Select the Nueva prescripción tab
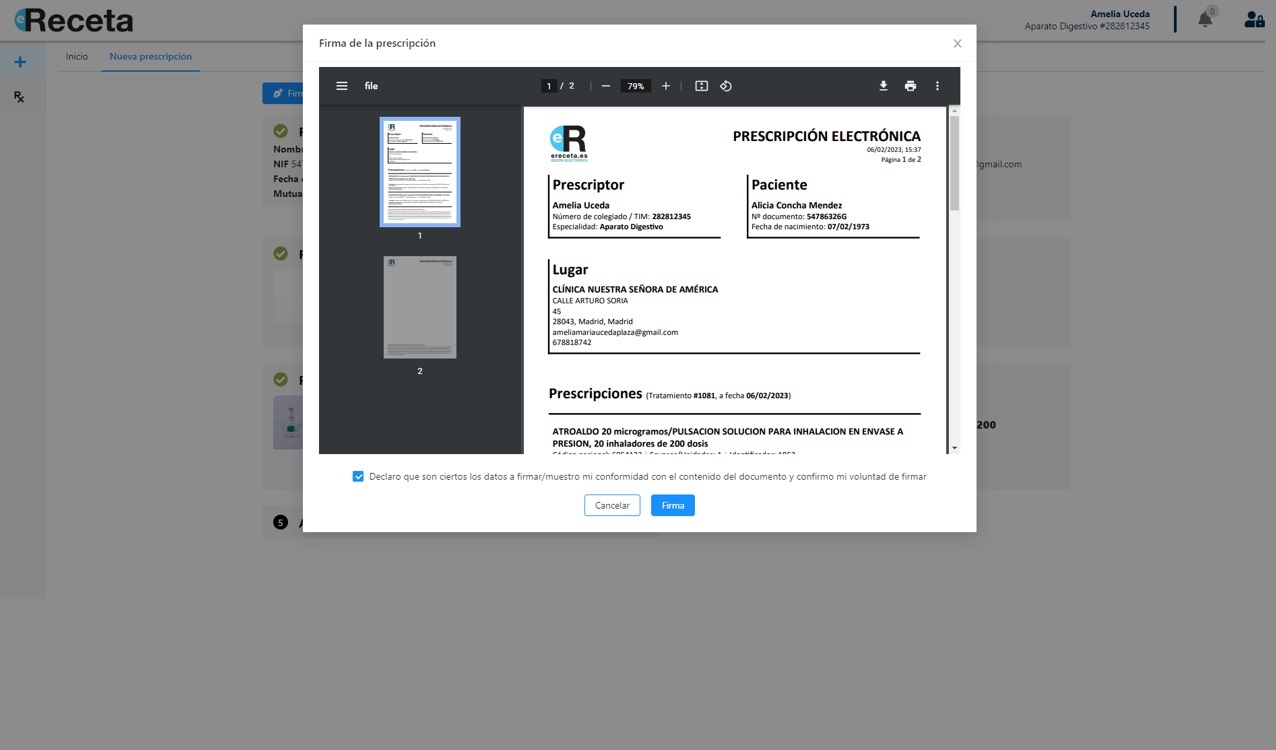 coord(151,57)
